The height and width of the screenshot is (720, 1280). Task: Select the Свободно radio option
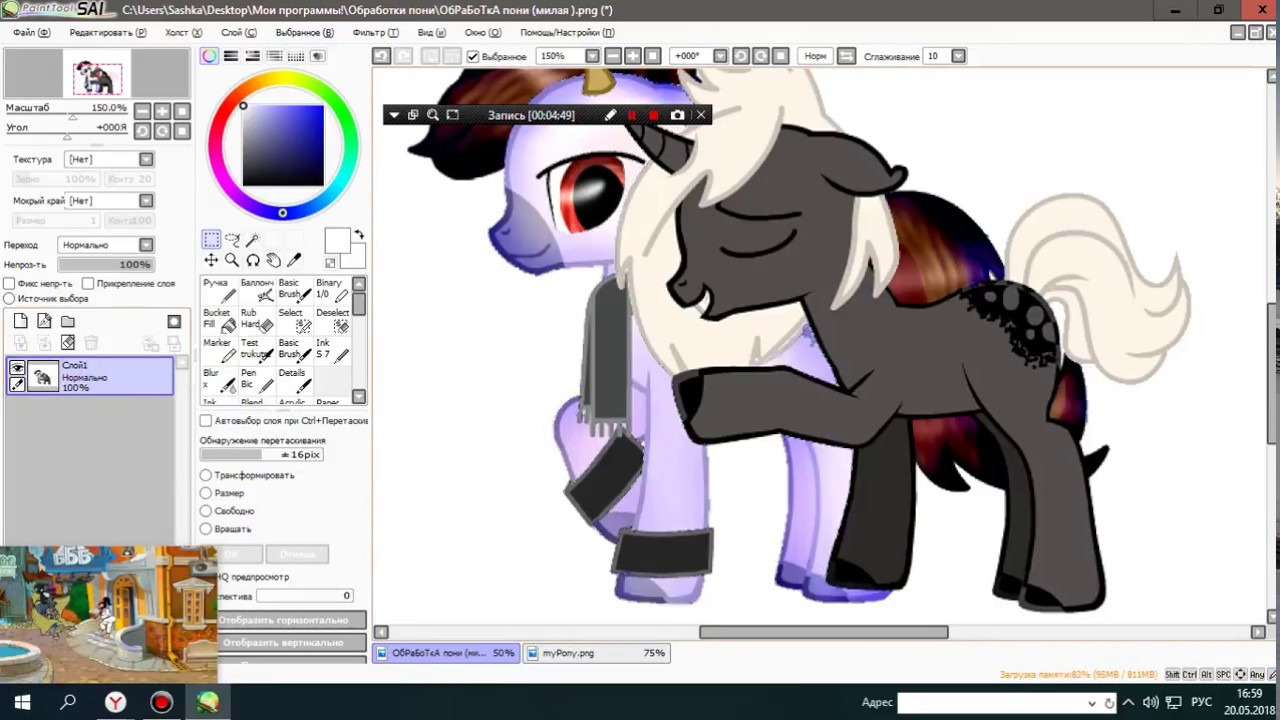coord(206,511)
